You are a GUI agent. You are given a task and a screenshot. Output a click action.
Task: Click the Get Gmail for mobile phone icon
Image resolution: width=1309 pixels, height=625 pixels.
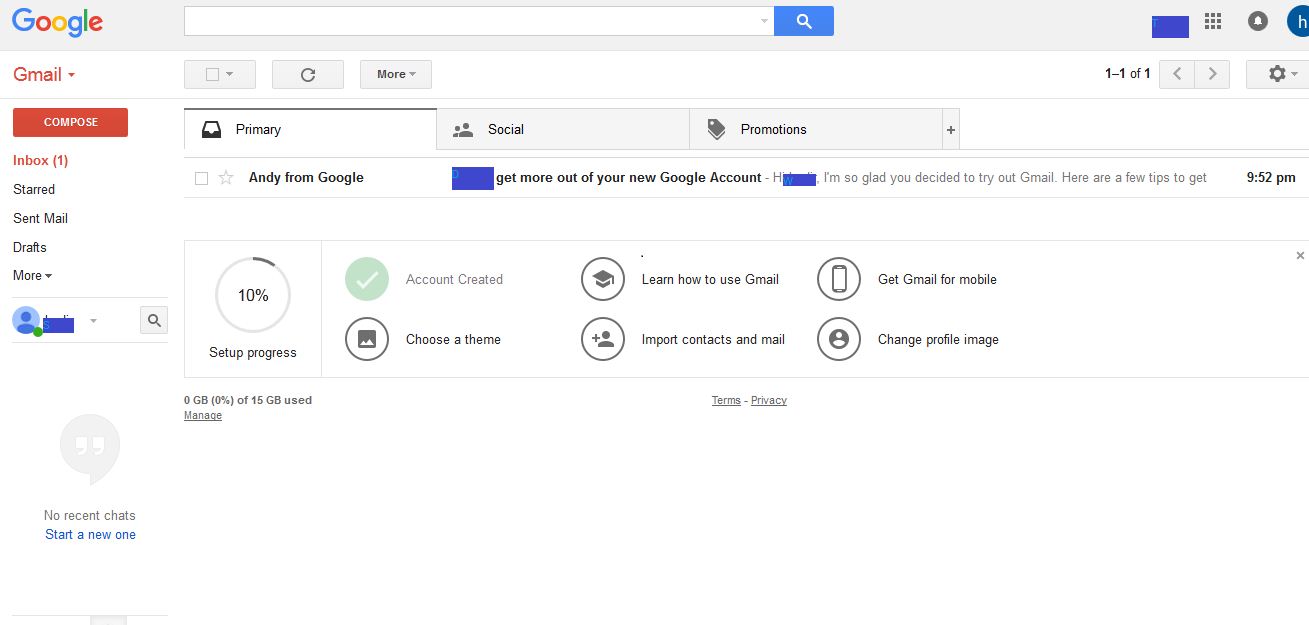(839, 279)
